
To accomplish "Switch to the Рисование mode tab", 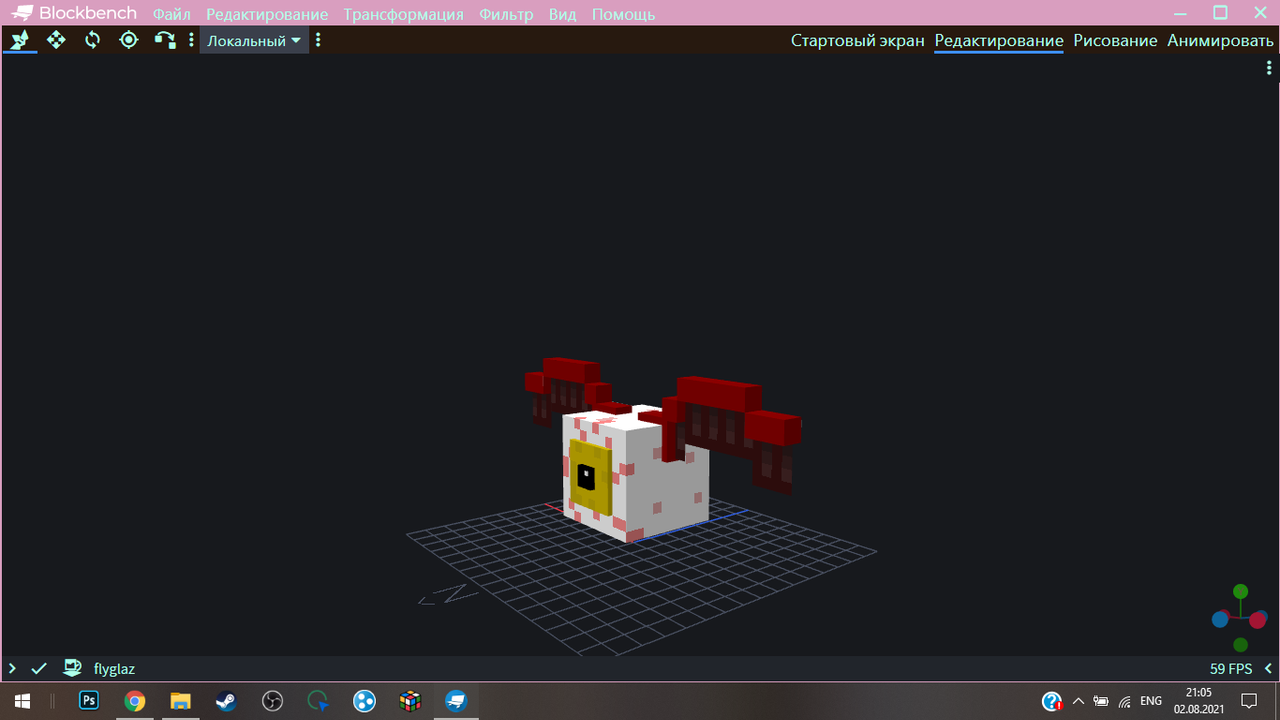I will (1115, 41).
